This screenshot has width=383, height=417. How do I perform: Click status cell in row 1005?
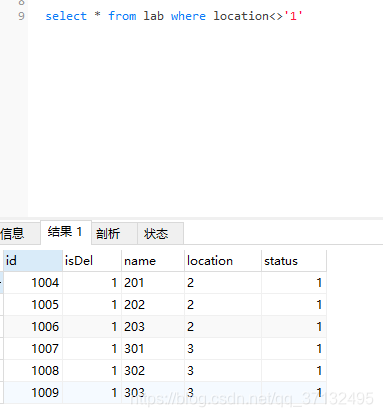tap(294, 305)
